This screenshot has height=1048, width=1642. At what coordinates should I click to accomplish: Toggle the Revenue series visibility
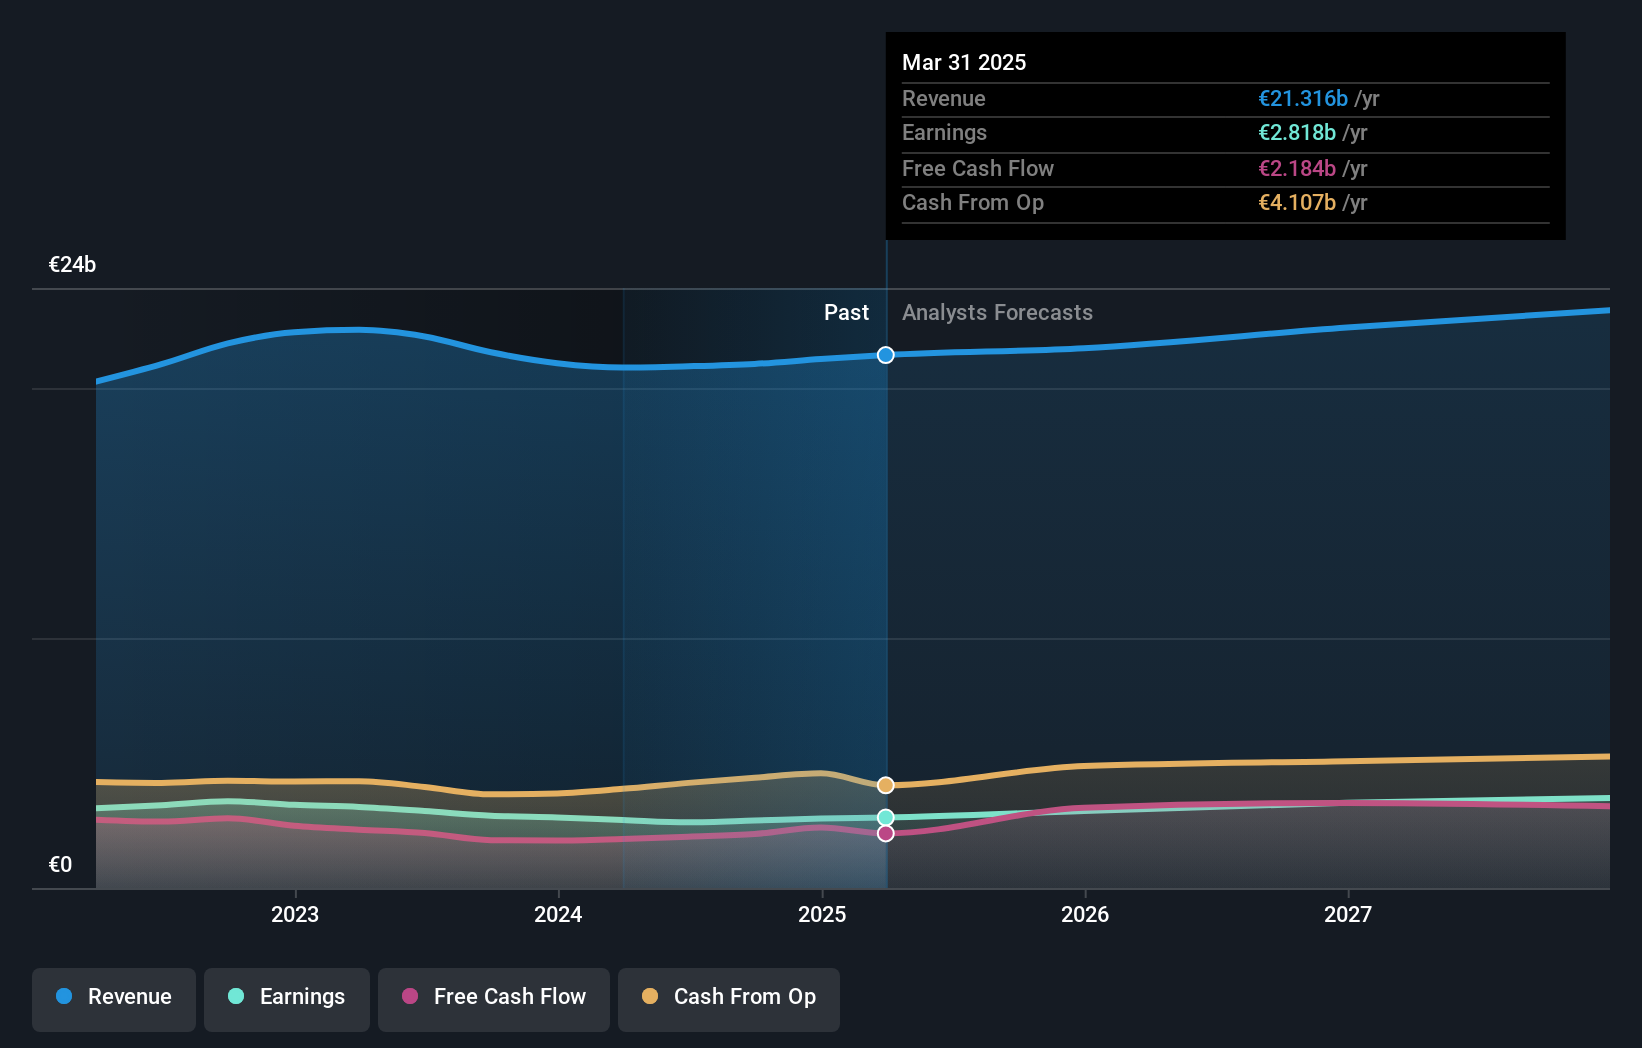click(x=113, y=998)
